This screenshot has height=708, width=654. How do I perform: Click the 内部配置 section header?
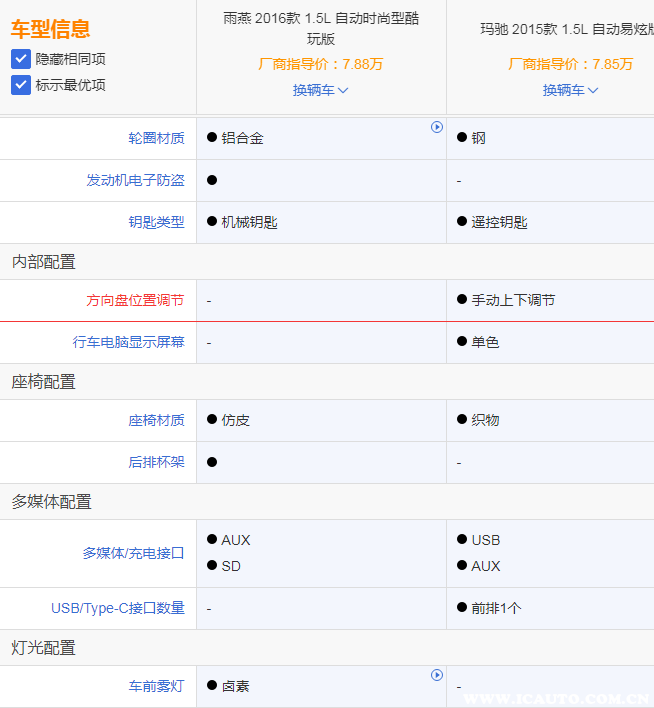pos(44,262)
